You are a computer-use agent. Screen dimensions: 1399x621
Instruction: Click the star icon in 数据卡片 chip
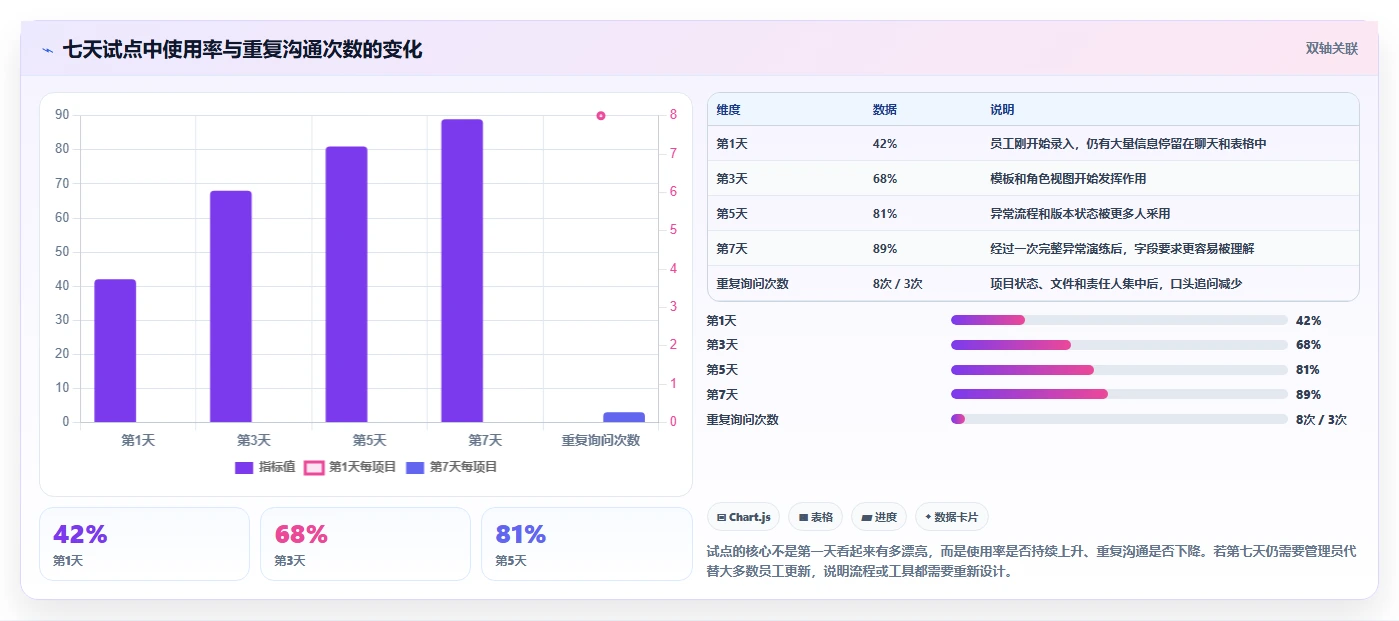(x=928, y=517)
